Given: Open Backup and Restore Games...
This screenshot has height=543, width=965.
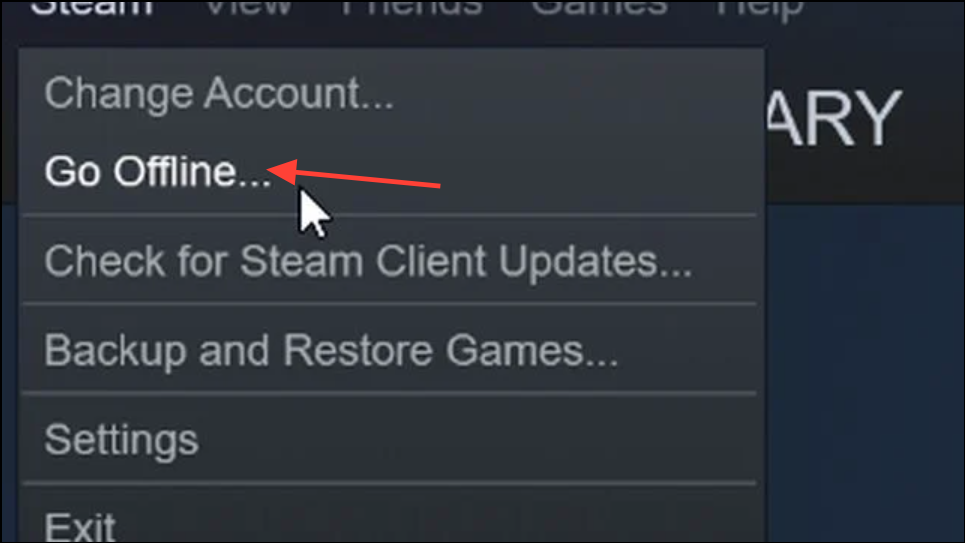Looking at the screenshot, I should coord(390,350).
